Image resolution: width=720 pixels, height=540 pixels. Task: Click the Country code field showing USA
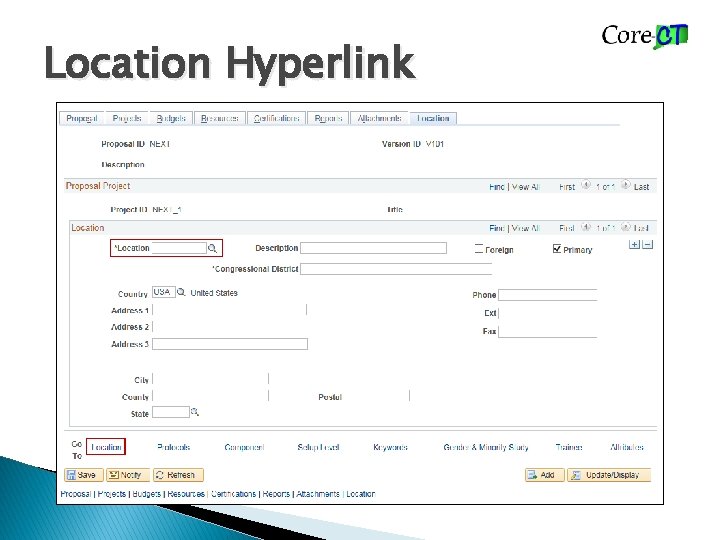(163, 292)
